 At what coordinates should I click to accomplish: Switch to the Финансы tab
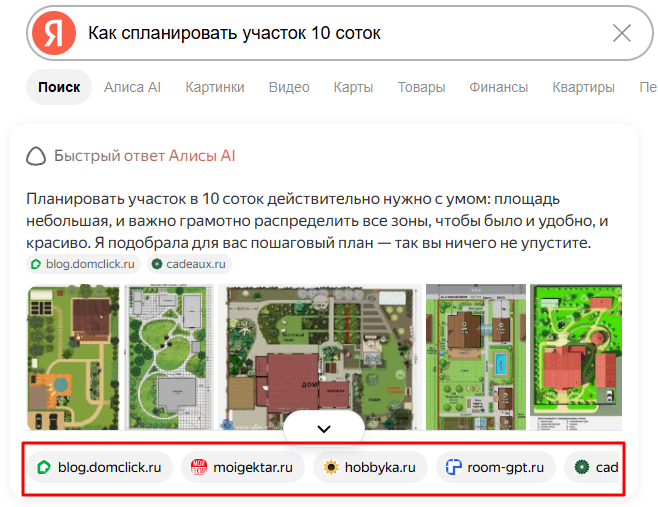point(498,87)
